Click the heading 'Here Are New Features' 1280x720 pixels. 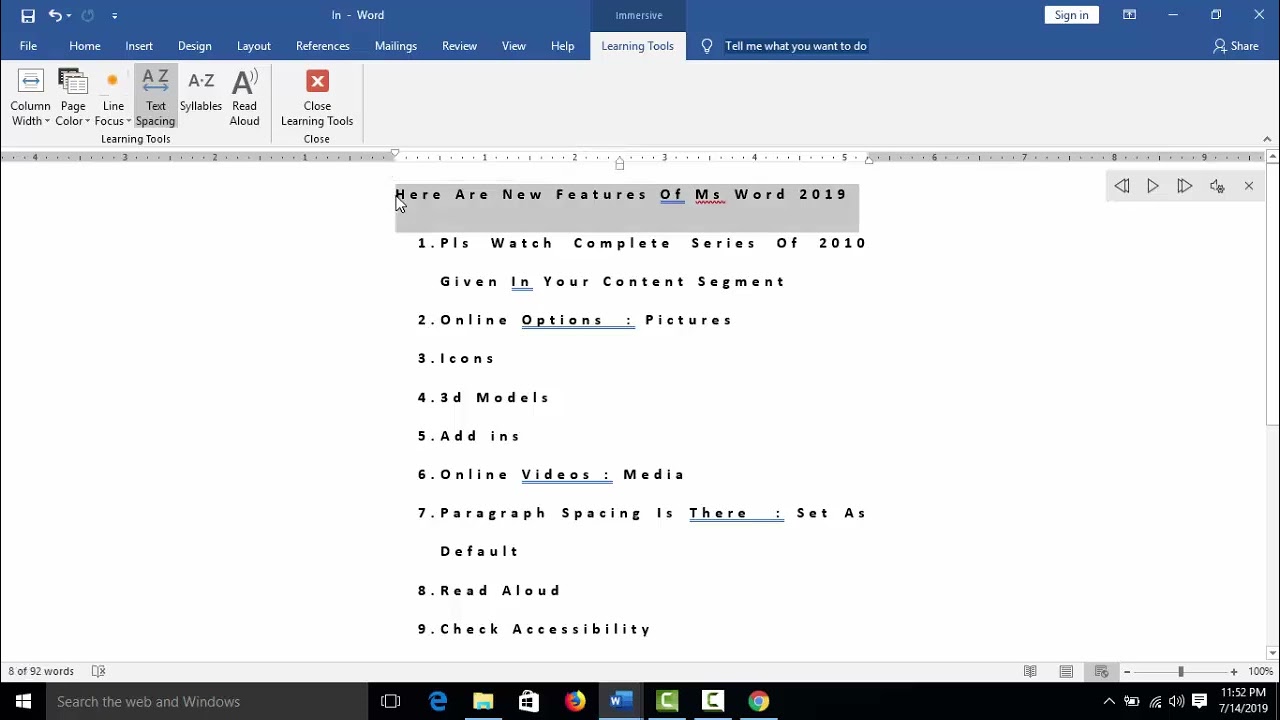pos(521,194)
